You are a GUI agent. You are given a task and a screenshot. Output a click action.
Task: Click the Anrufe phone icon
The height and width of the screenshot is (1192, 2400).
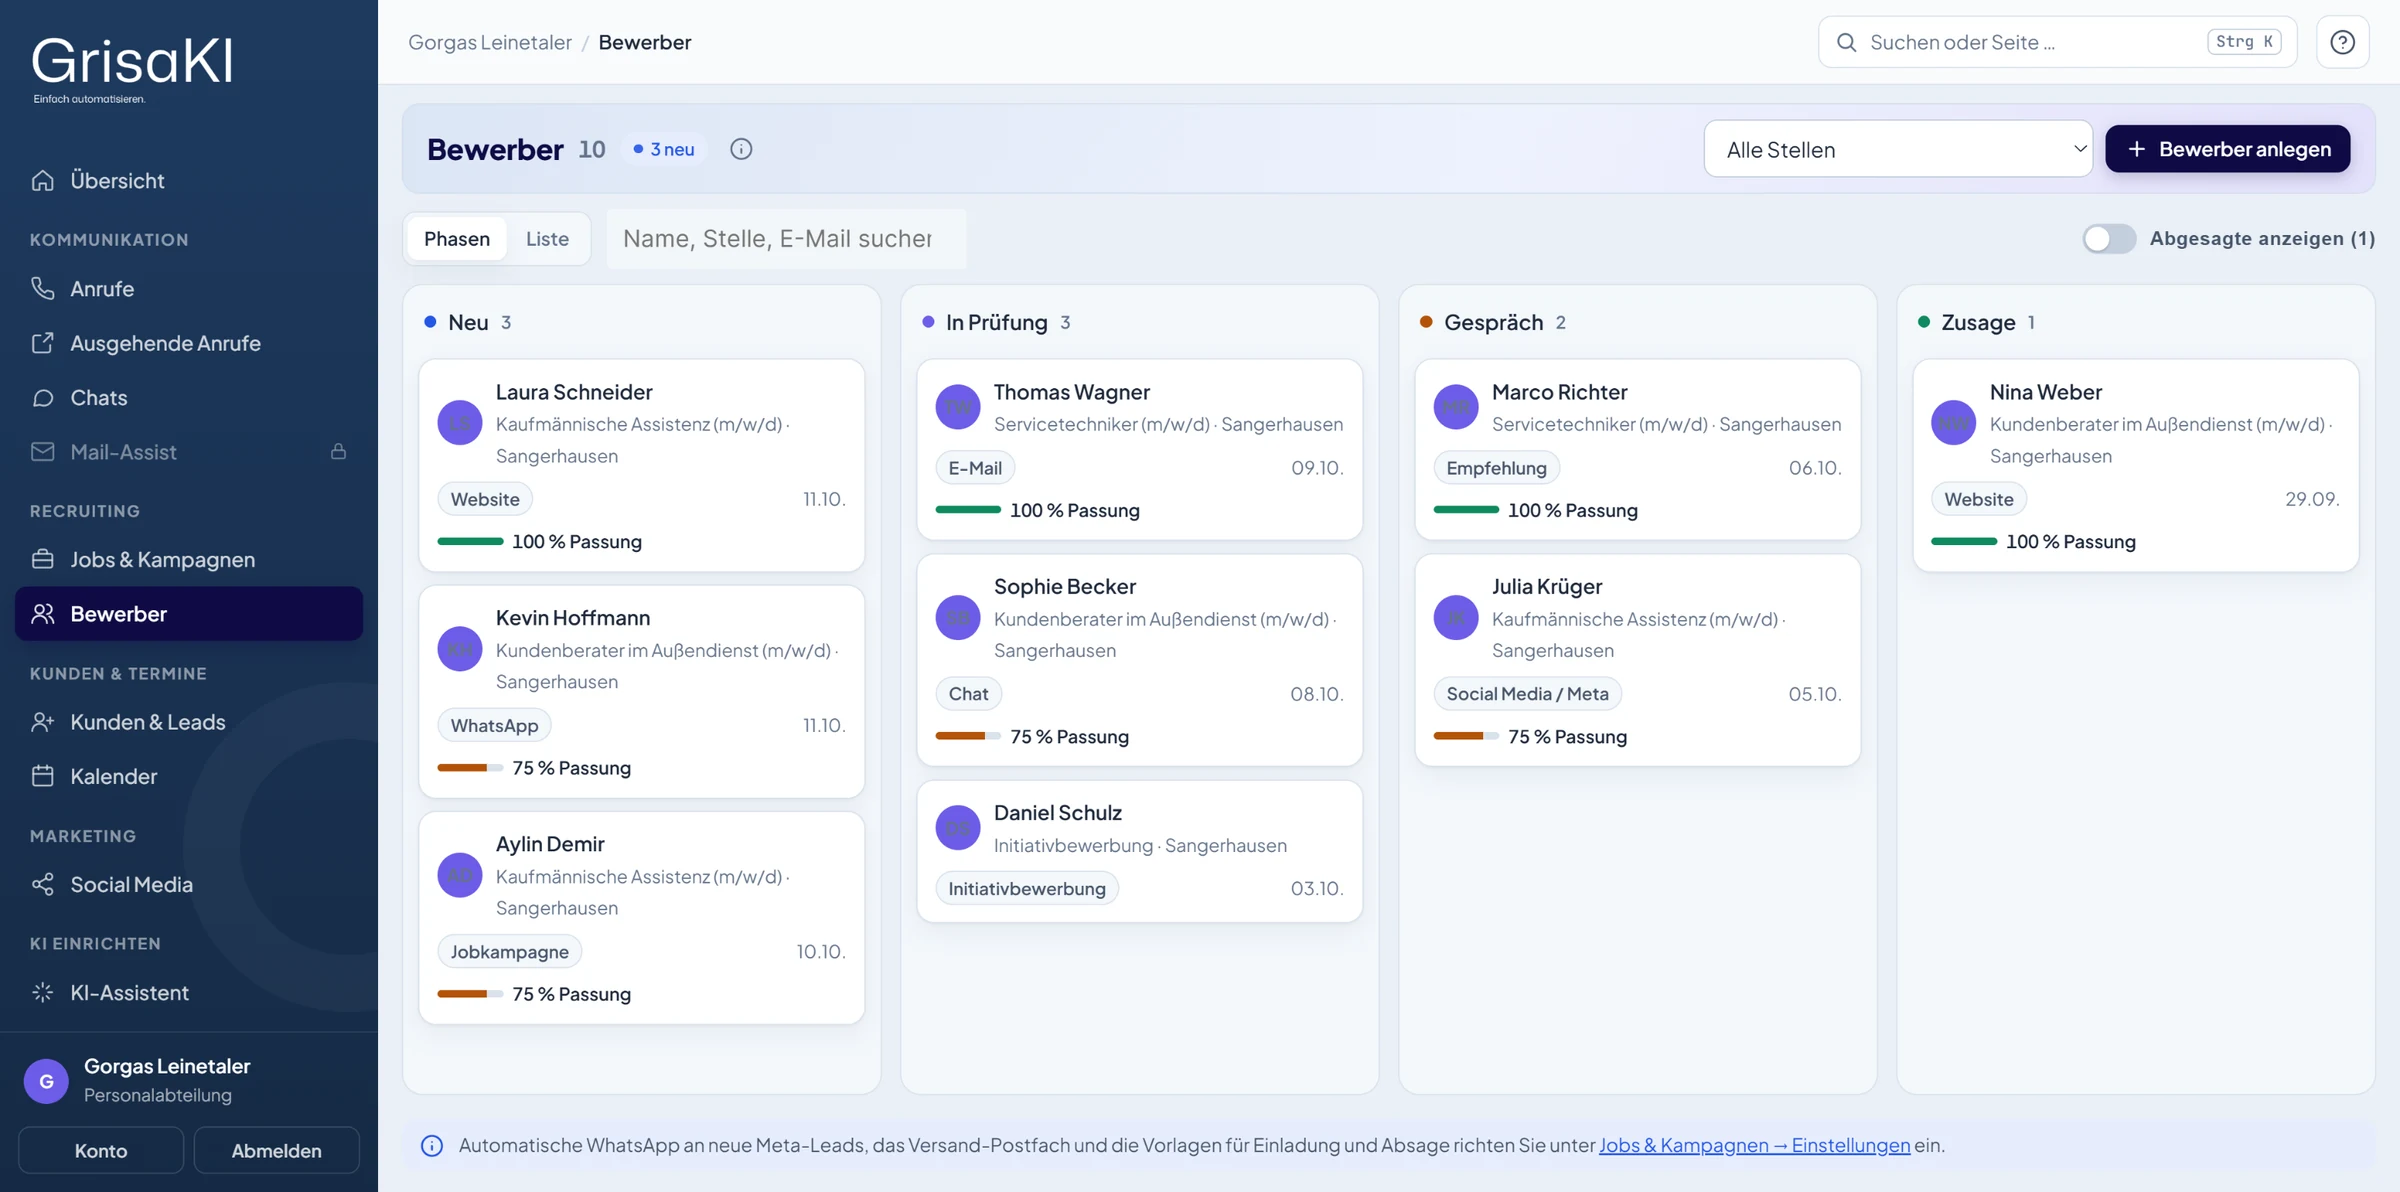click(42, 288)
